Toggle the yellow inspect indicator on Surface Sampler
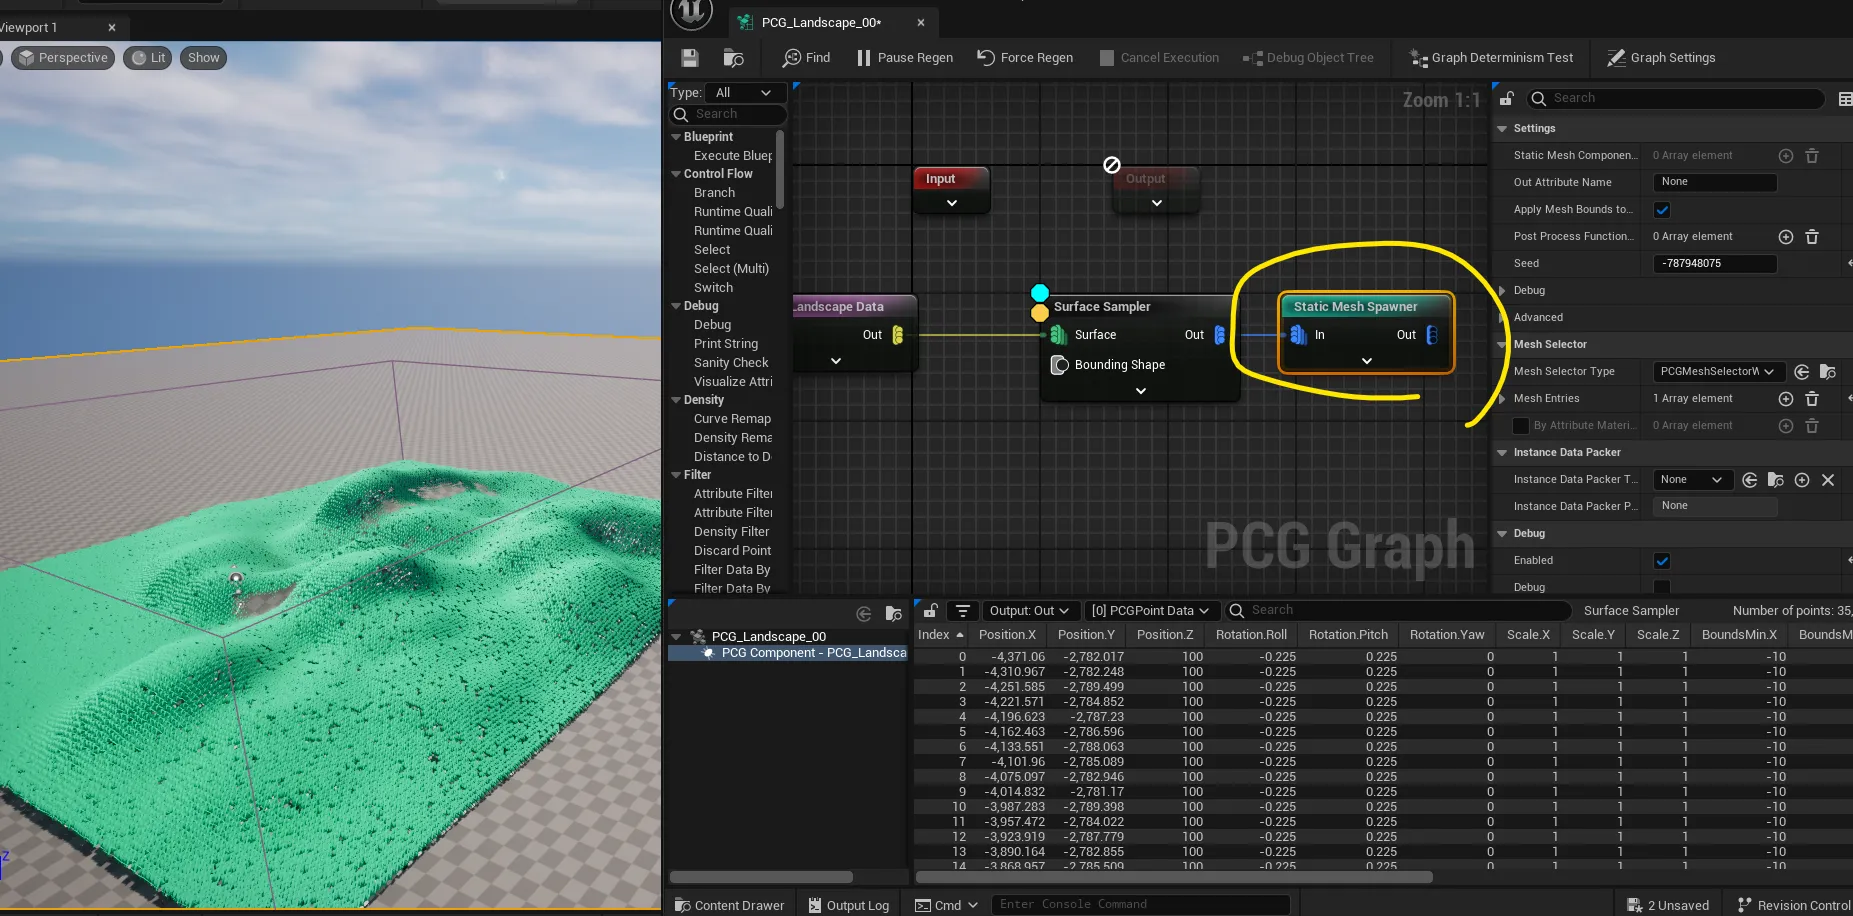Viewport: 1853px width, 916px height. click(x=1040, y=313)
